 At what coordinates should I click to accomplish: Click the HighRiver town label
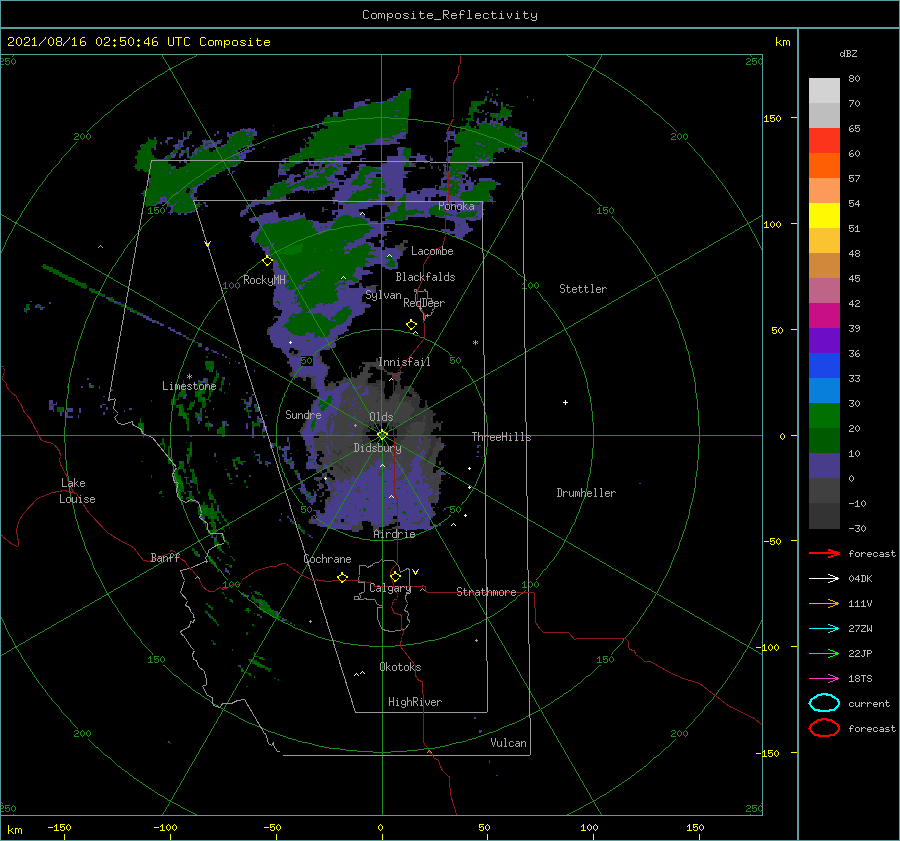[415, 702]
